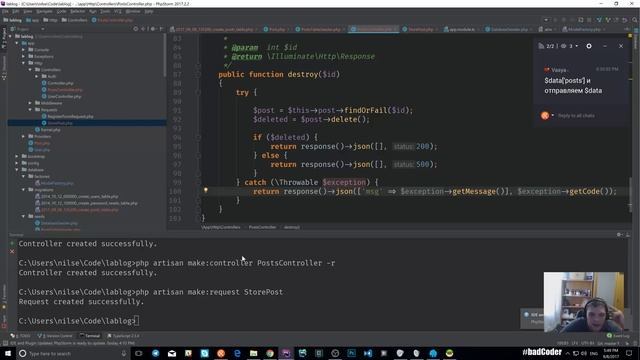Image resolution: width=640 pixels, height=360 pixels.
Task: Collapse the Http folder
Action: click(x=23, y=63)
